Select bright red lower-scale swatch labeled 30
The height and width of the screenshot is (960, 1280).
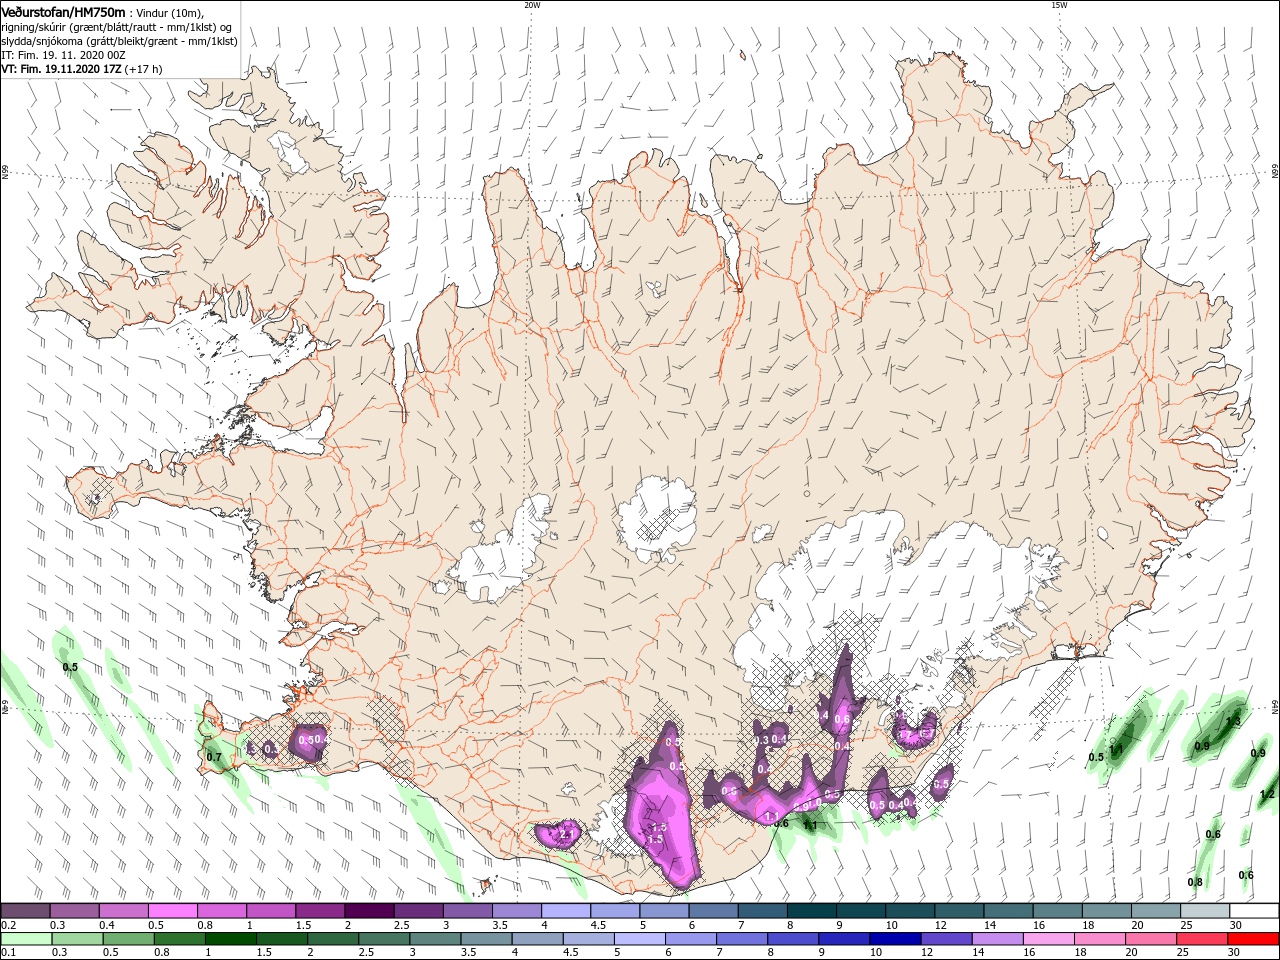(x=1253, y=939)
